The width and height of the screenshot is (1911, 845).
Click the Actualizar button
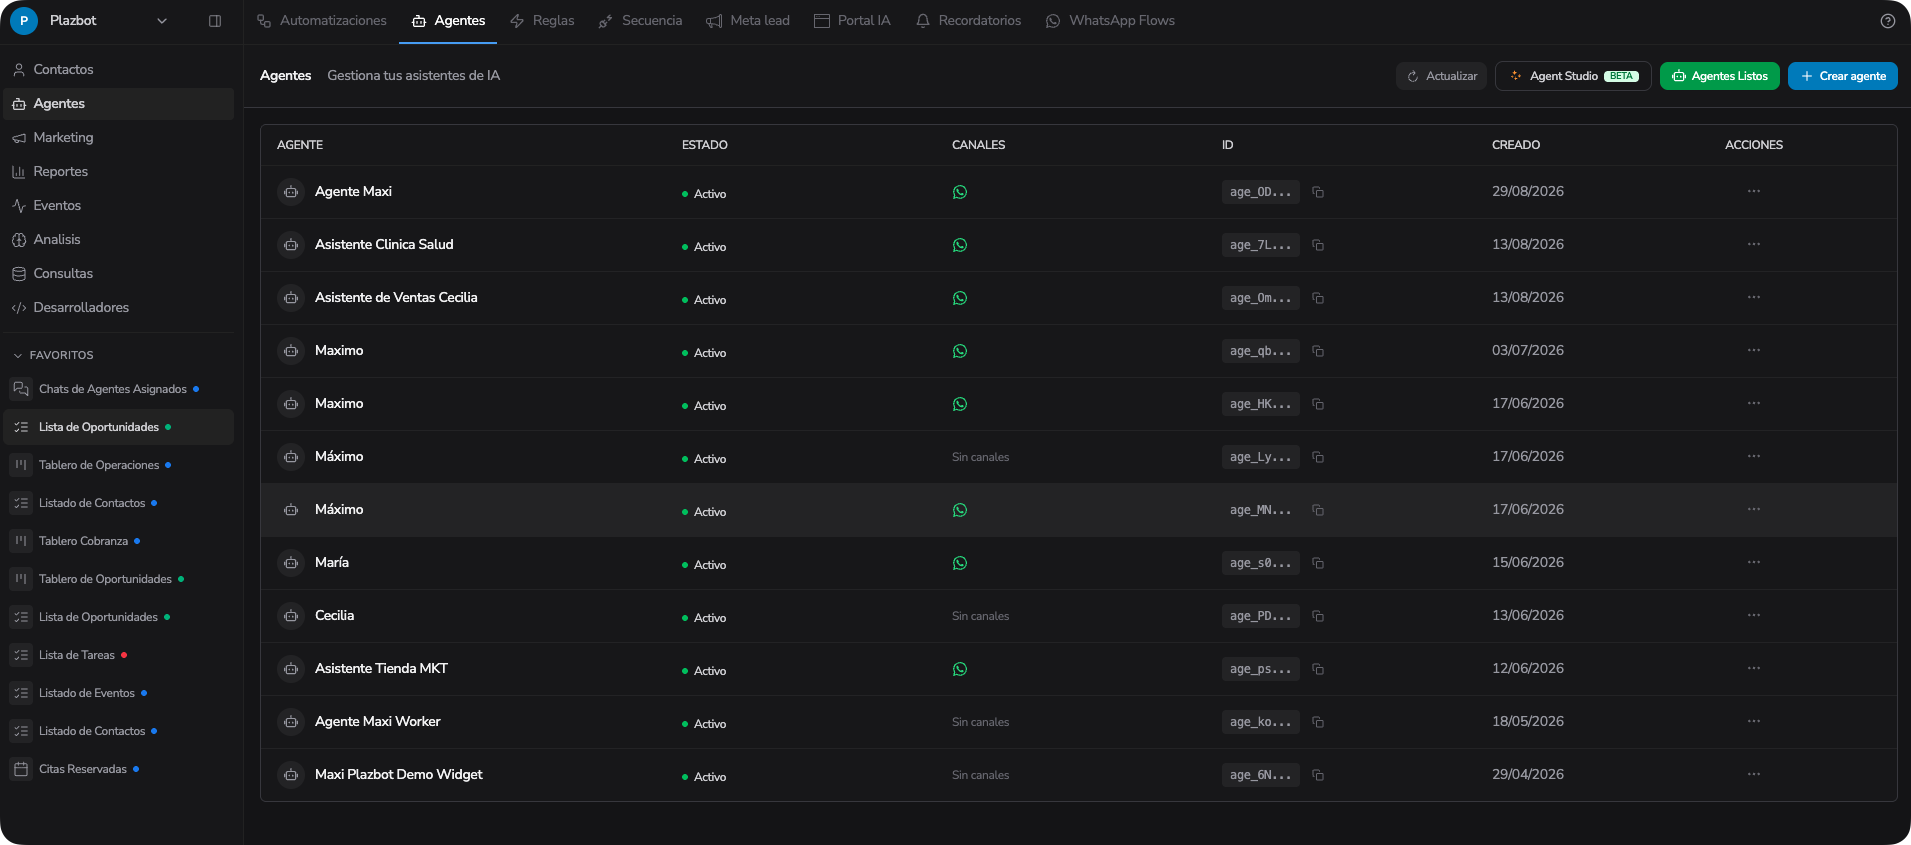(x=1441, y=76)
